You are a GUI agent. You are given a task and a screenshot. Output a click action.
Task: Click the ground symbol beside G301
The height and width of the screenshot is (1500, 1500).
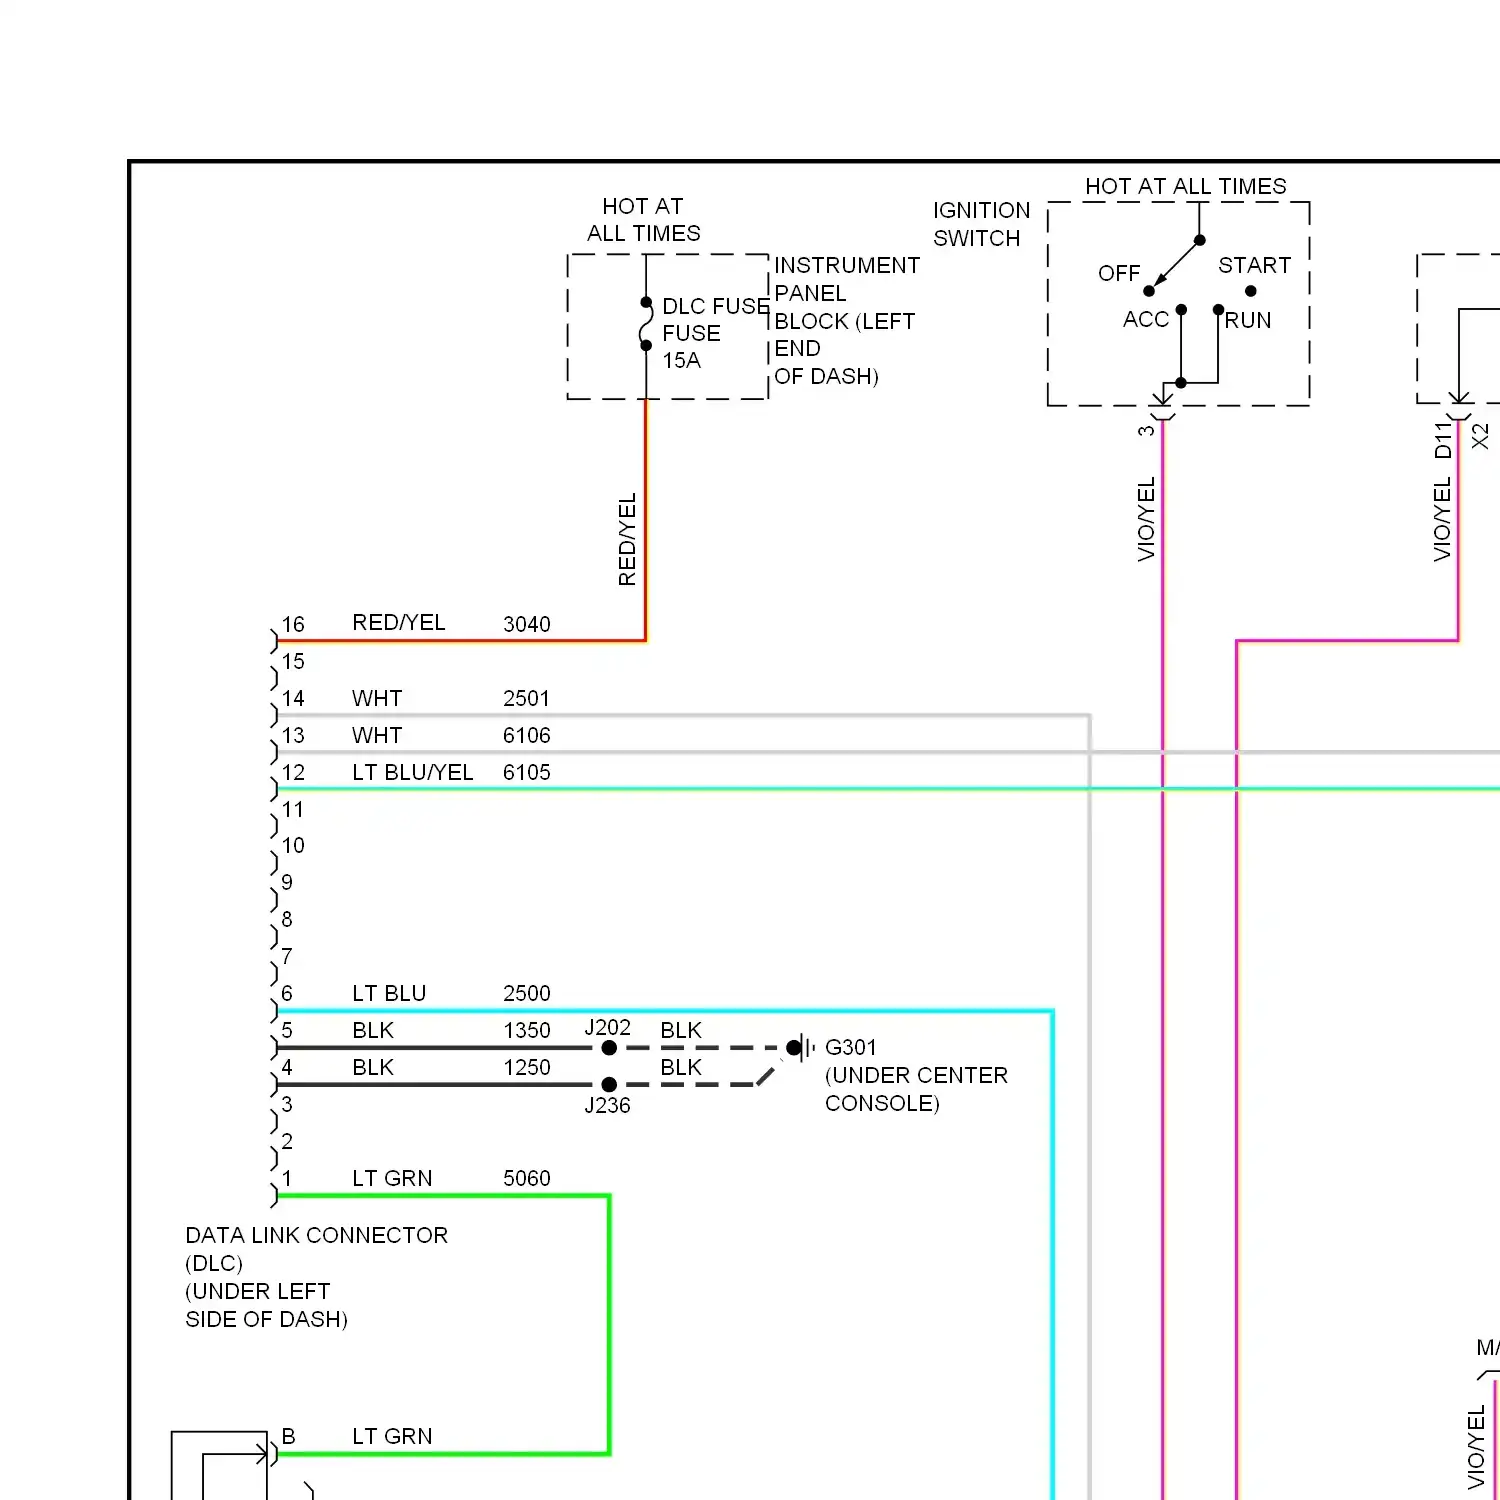pyautogui.click(x=800, y=1048)
